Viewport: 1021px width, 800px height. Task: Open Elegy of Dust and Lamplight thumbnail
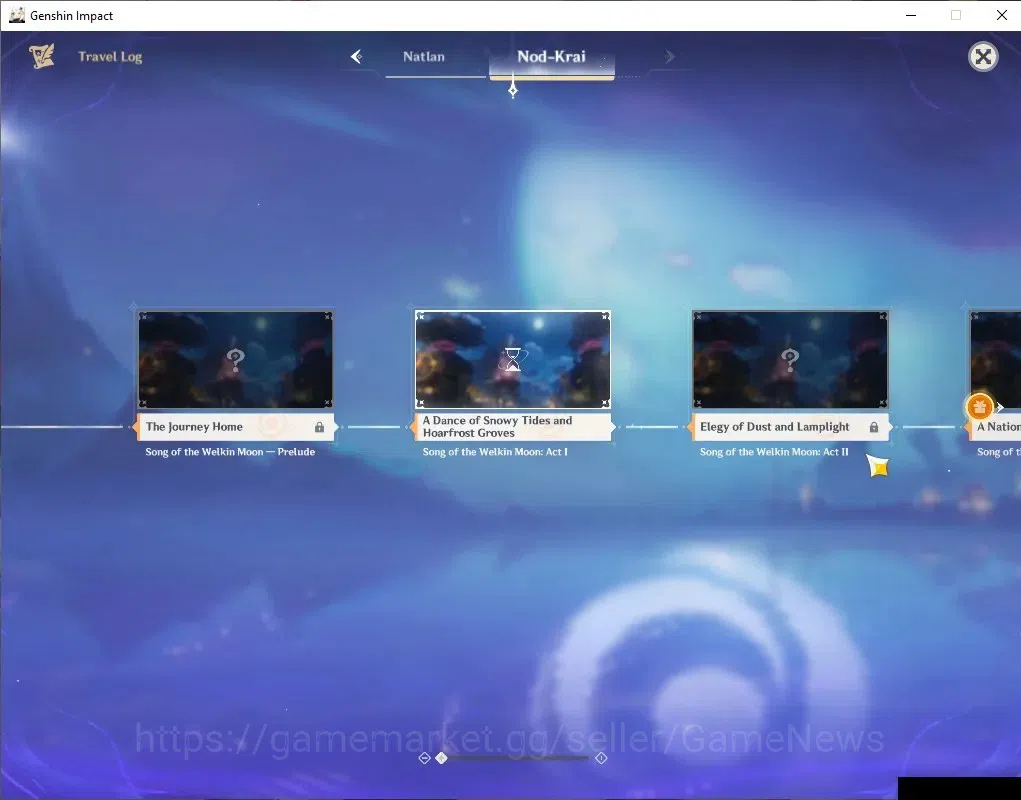coord(790,359)
